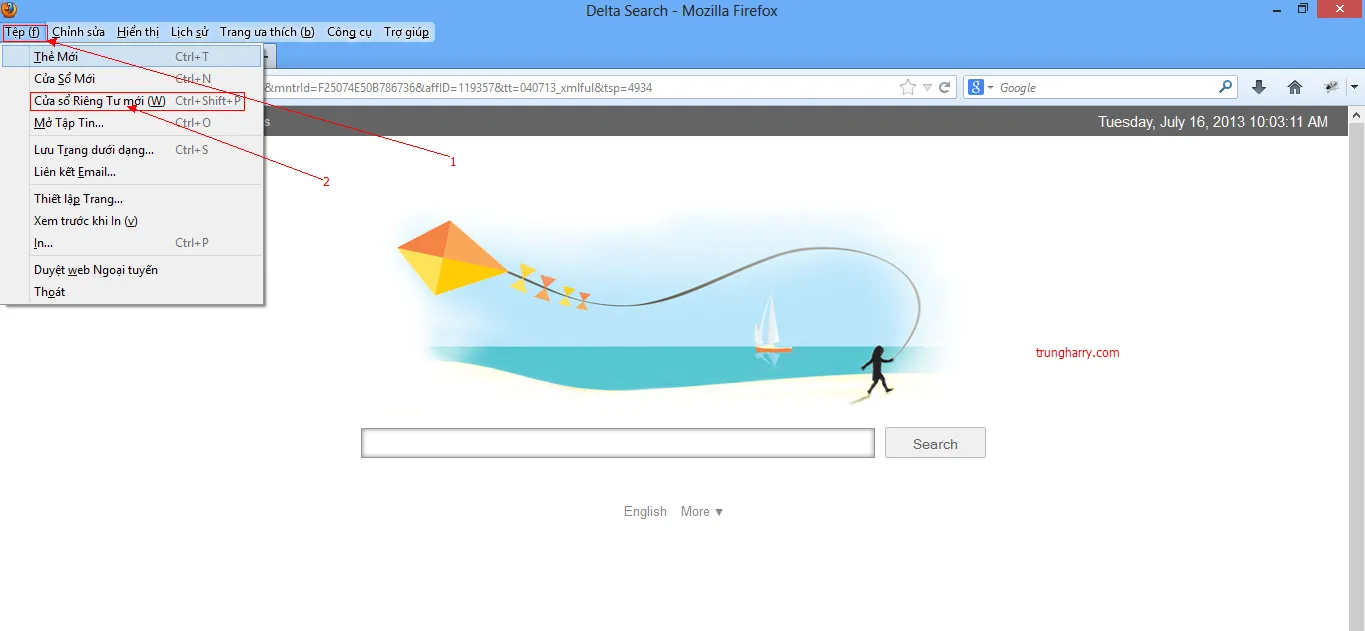Click the vertical scrollbar up arrow
Viewport: 1365px width, 631px height.
1357,115
